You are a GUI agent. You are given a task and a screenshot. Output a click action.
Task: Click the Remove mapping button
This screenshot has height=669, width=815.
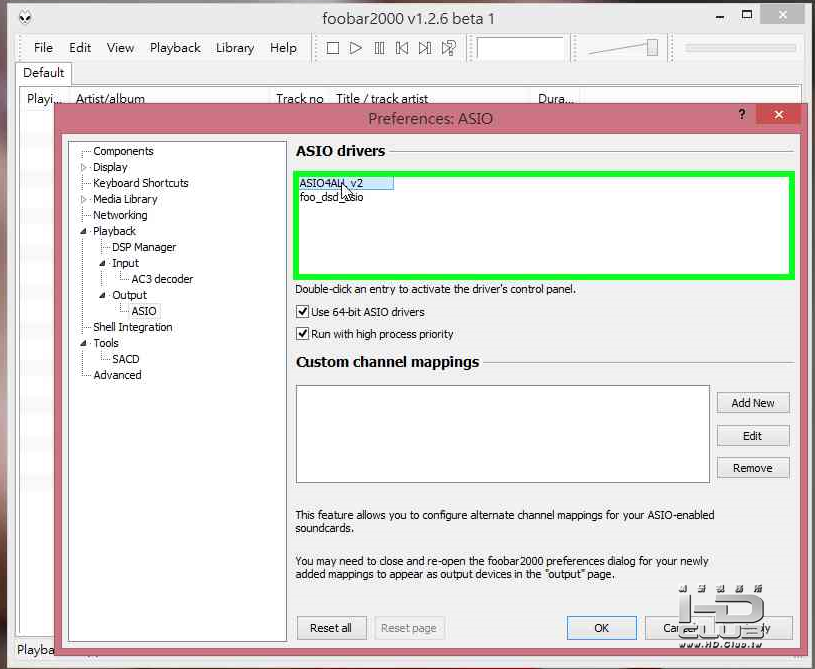click(x=753, y=468)
